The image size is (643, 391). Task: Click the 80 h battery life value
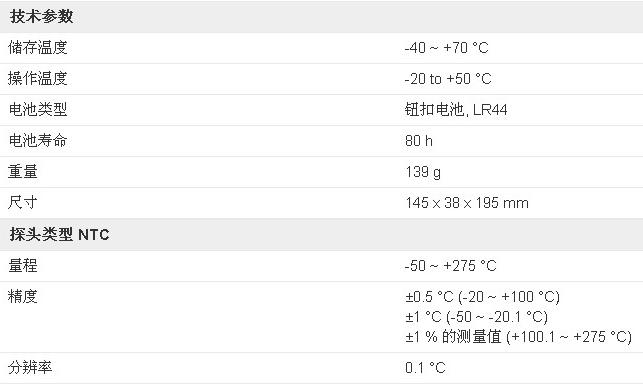(419, 141)
